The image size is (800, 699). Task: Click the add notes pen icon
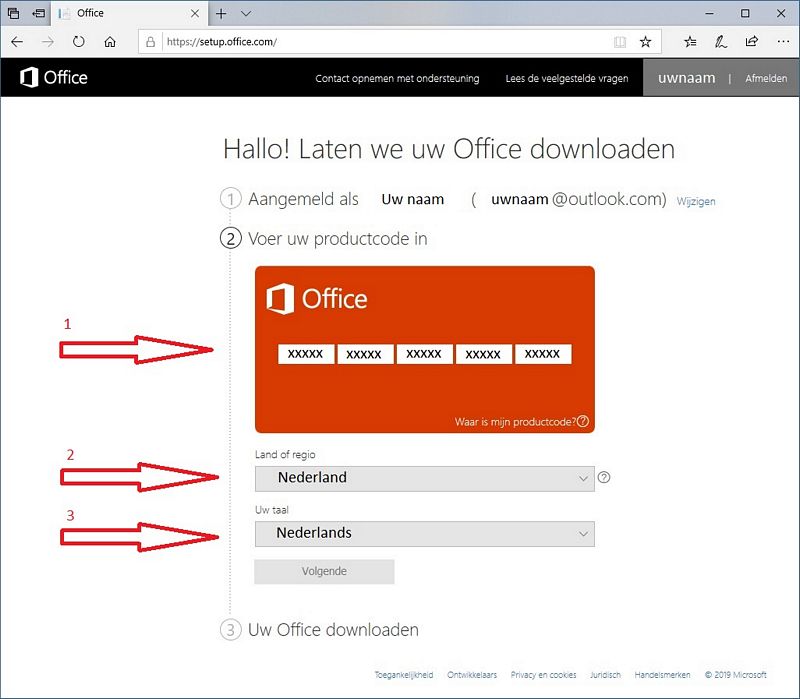click(x=720, y=42)
